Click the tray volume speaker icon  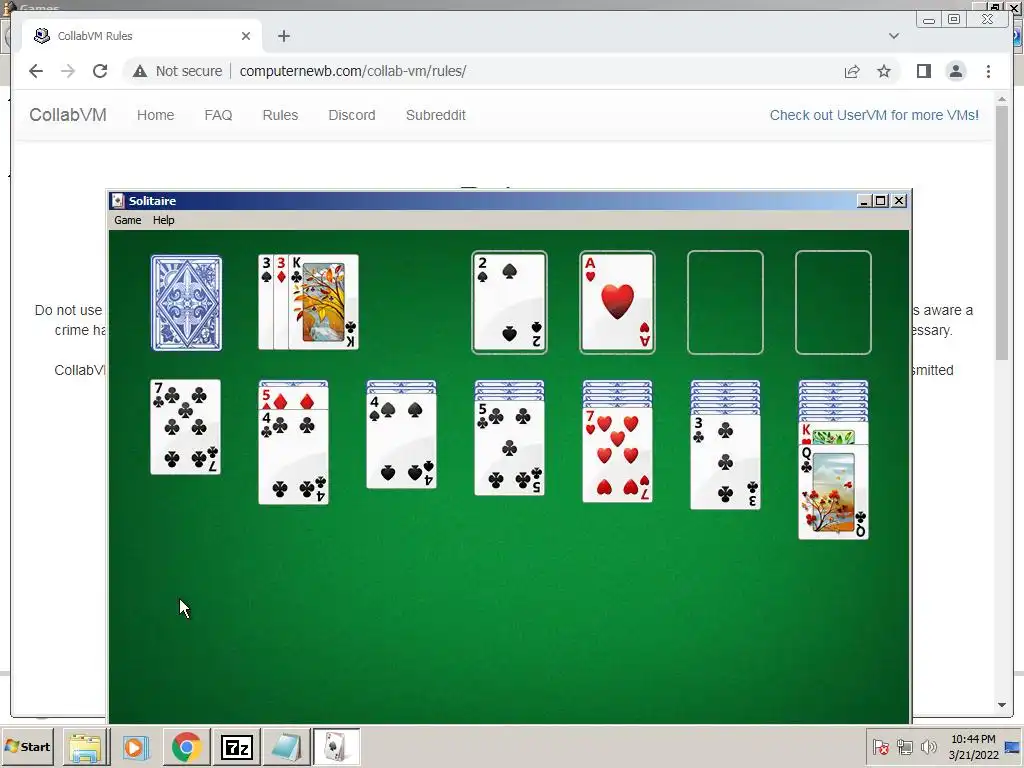(928, 746)
